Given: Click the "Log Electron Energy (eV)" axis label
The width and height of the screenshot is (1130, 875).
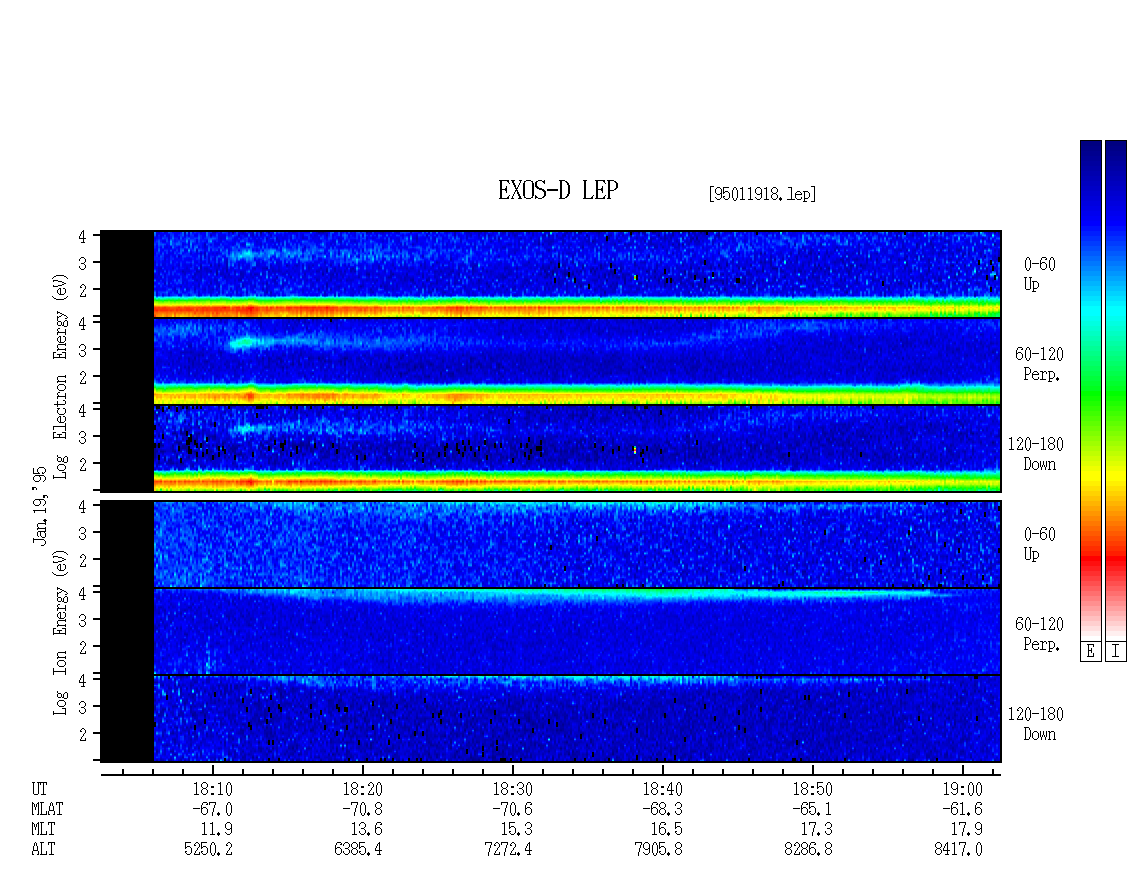Looking at the screenshot, I should click(60, 376).
